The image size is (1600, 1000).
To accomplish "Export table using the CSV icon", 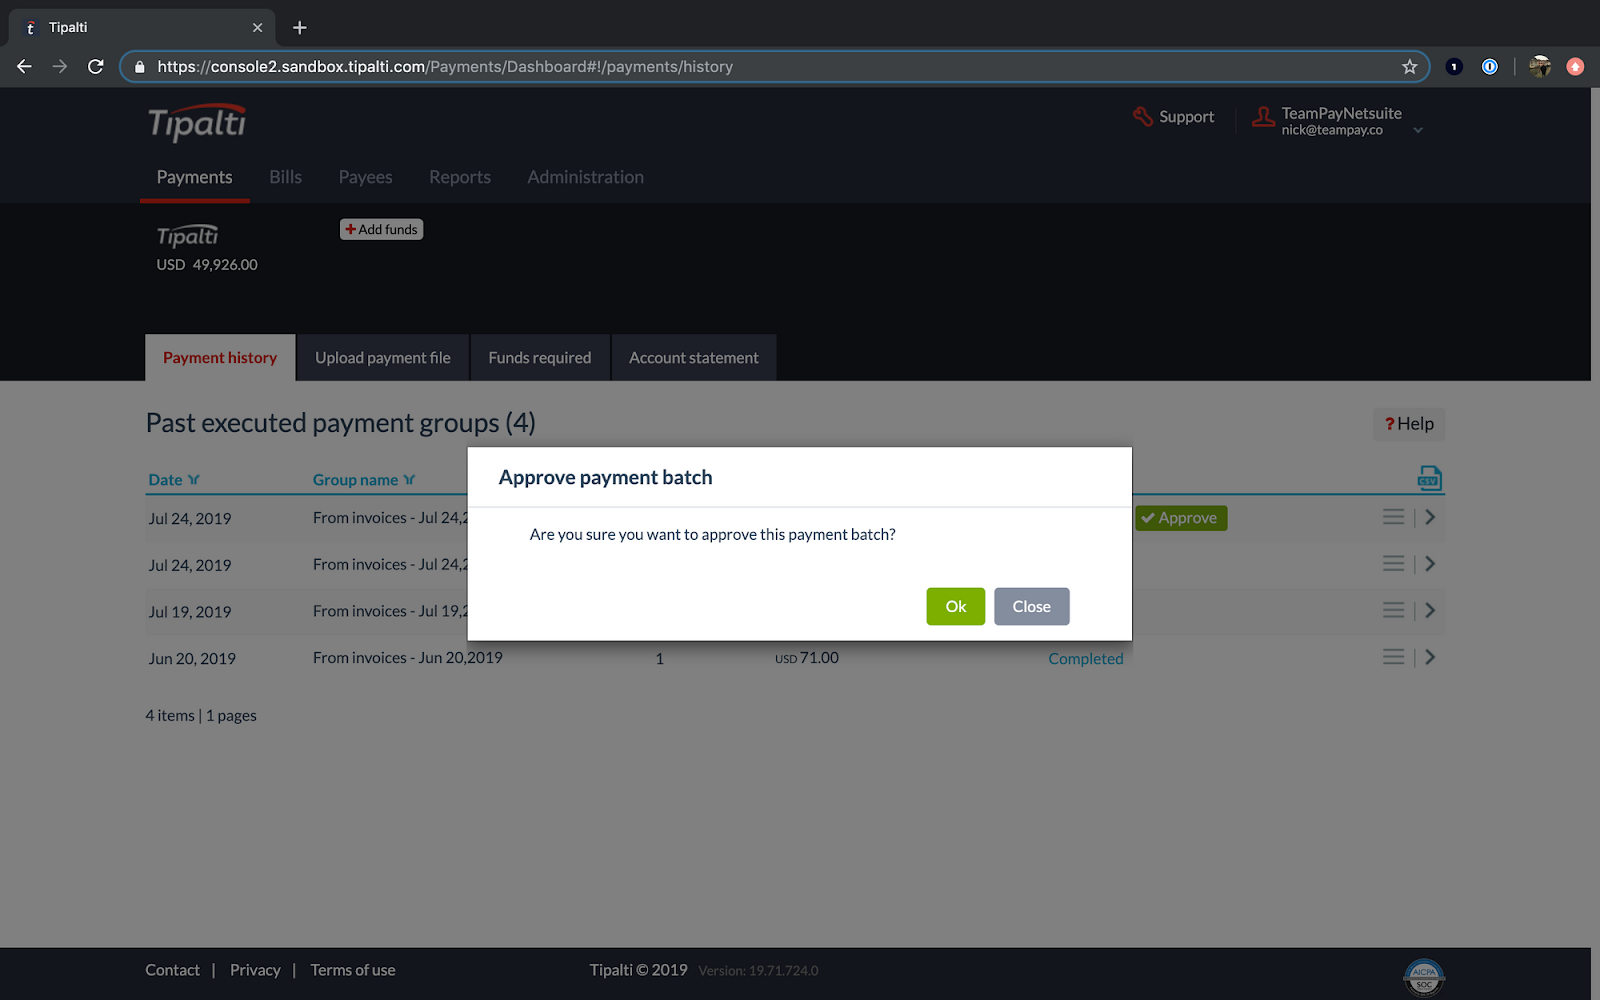I will pyautogui.click(x=1429, y=478).
